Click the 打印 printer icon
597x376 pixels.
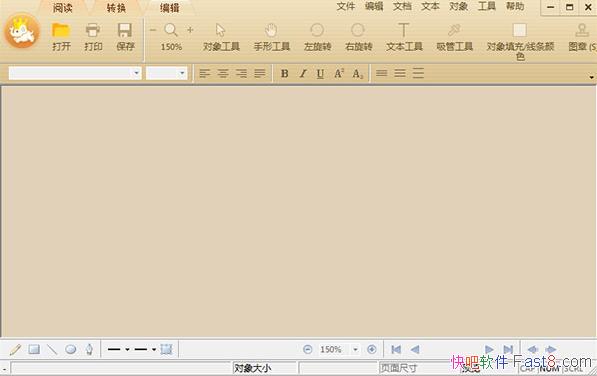(x=93, y=31)
